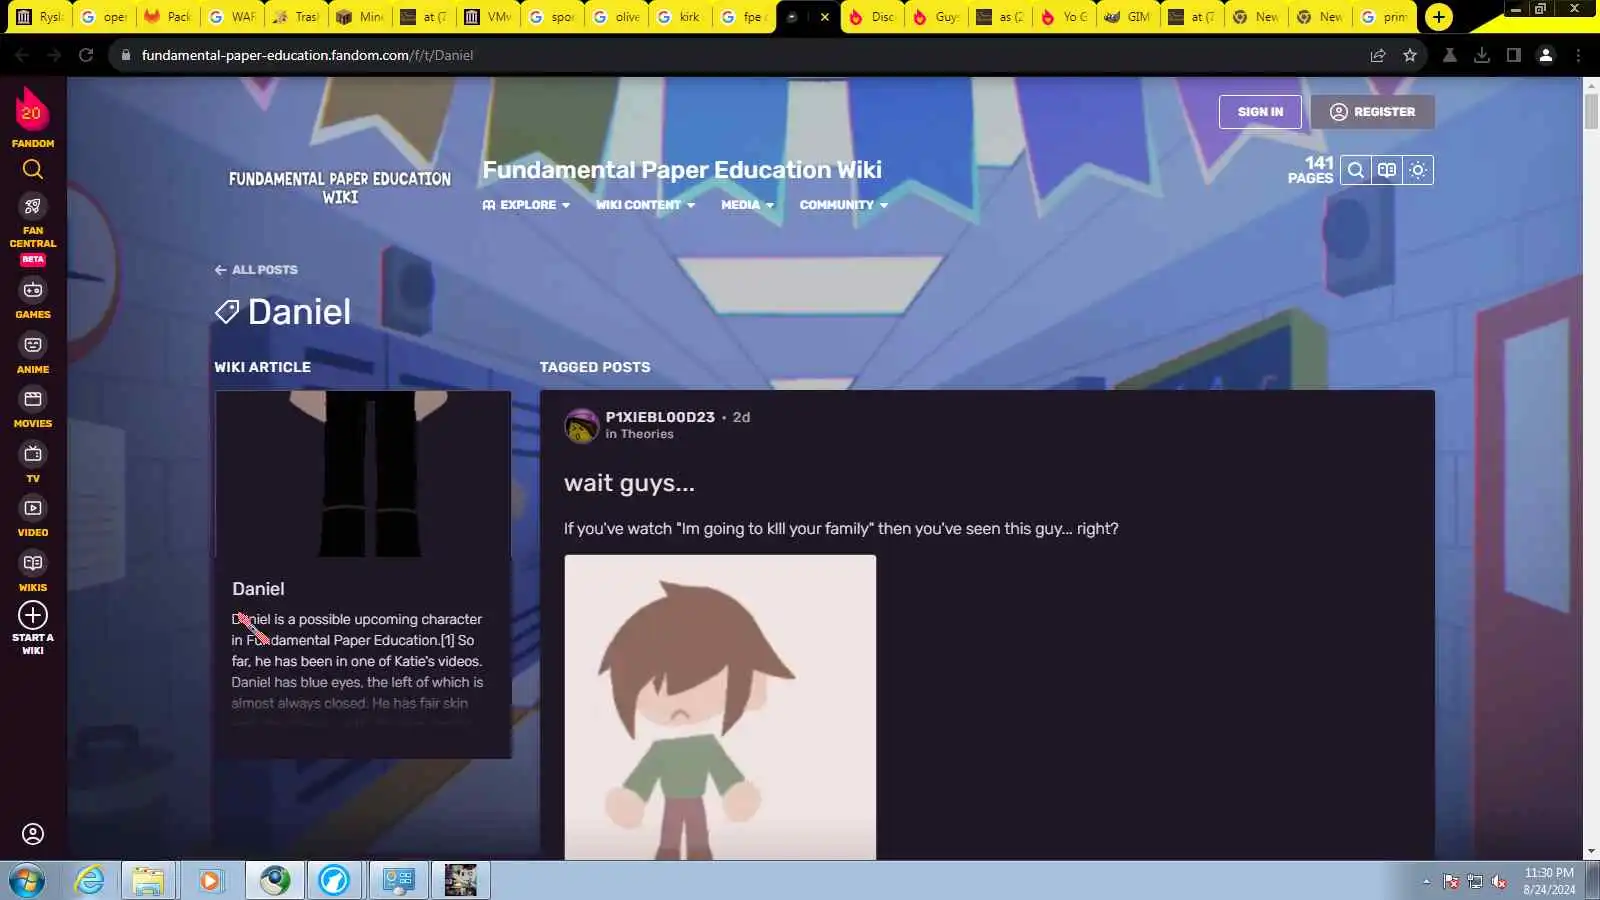This screenshot has height=900, width=1600.
Task: Open the Fundamental Paper Education Wiki title link
Action: point(682,170)
